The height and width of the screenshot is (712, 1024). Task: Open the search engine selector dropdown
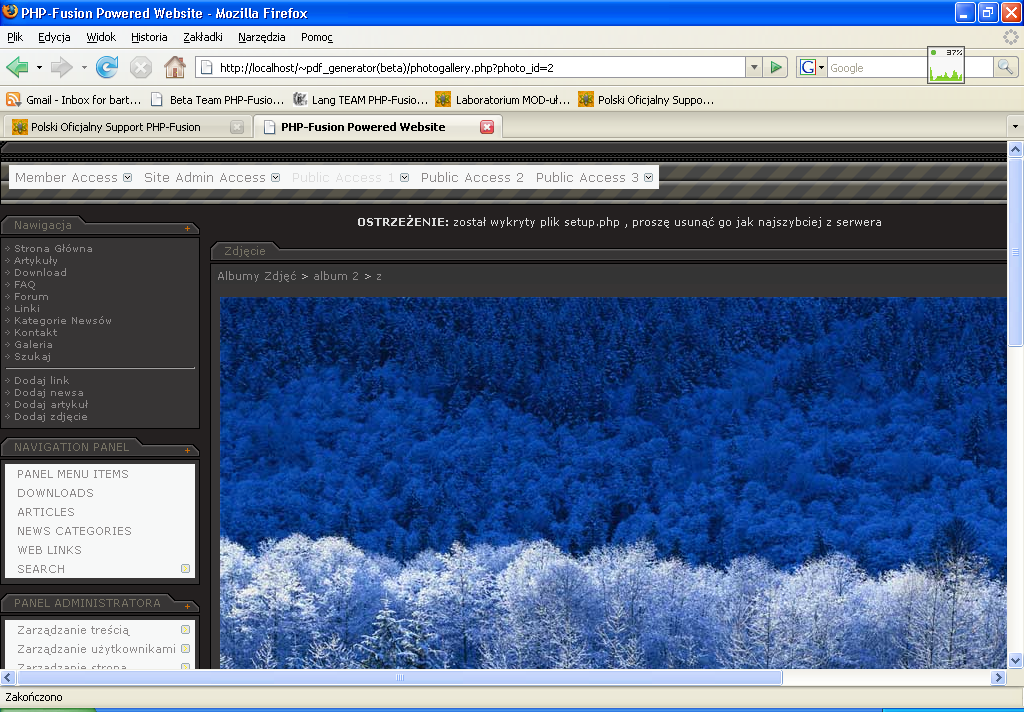click(x=821, y=67)
